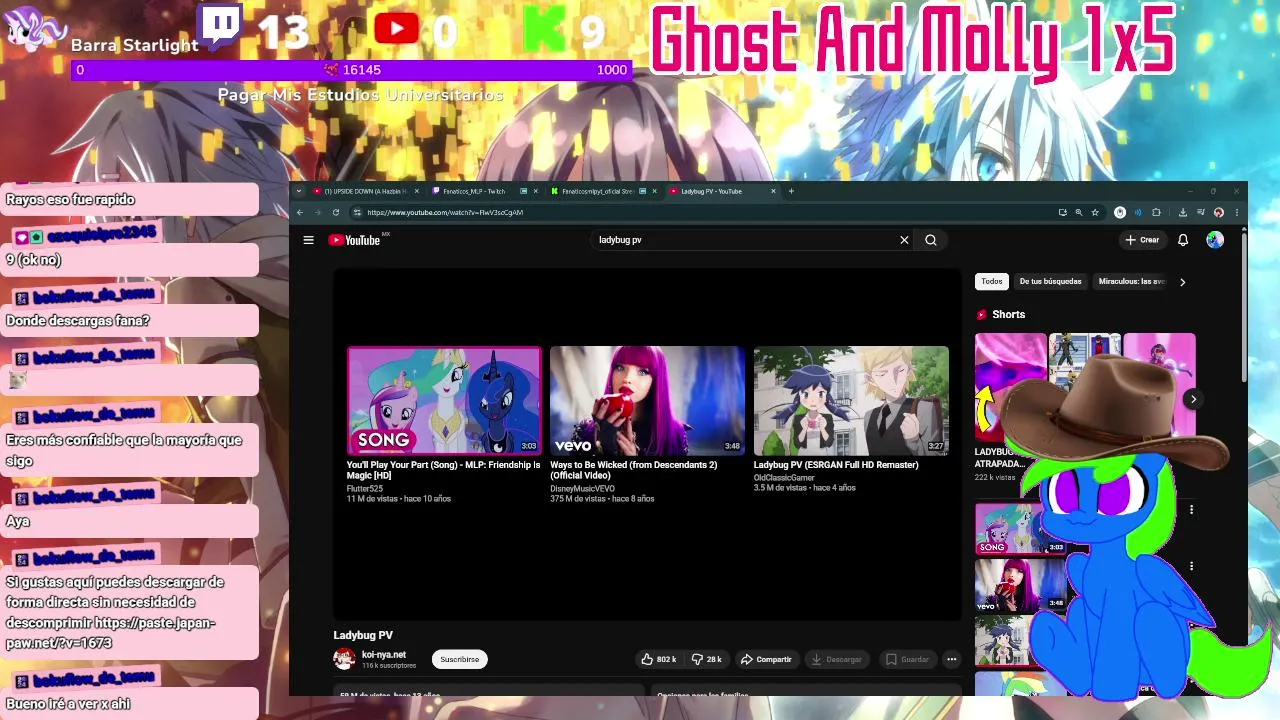Bookmark this page with the star icon
The width and height of the screenshot is (1280, 720).
pos(1095,212)
